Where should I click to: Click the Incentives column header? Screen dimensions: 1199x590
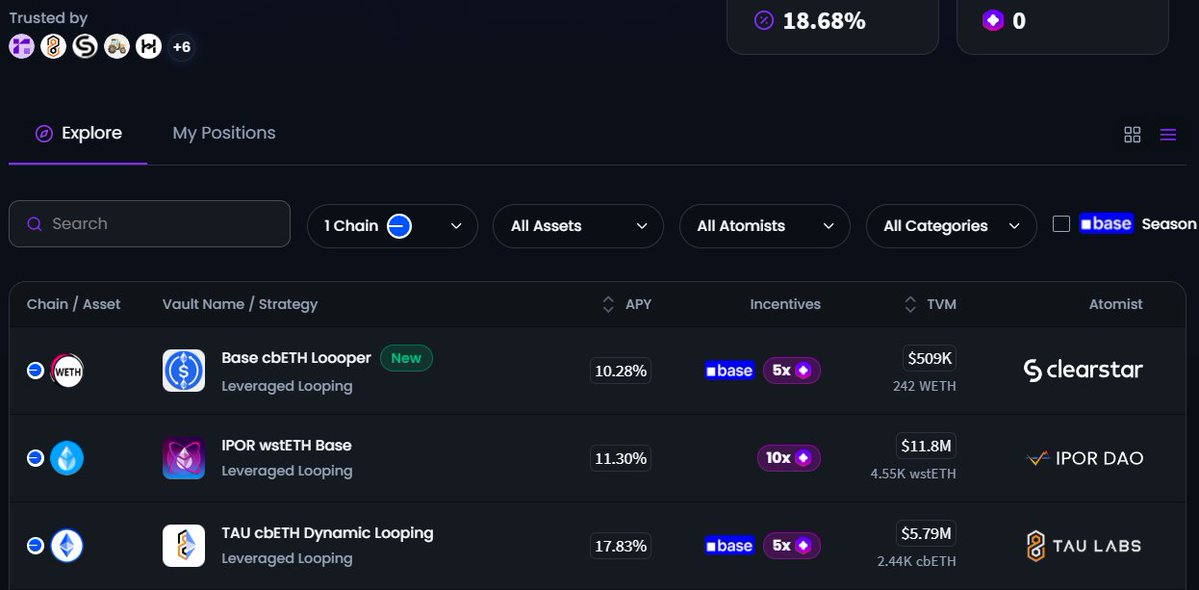[x=785, y=304]
